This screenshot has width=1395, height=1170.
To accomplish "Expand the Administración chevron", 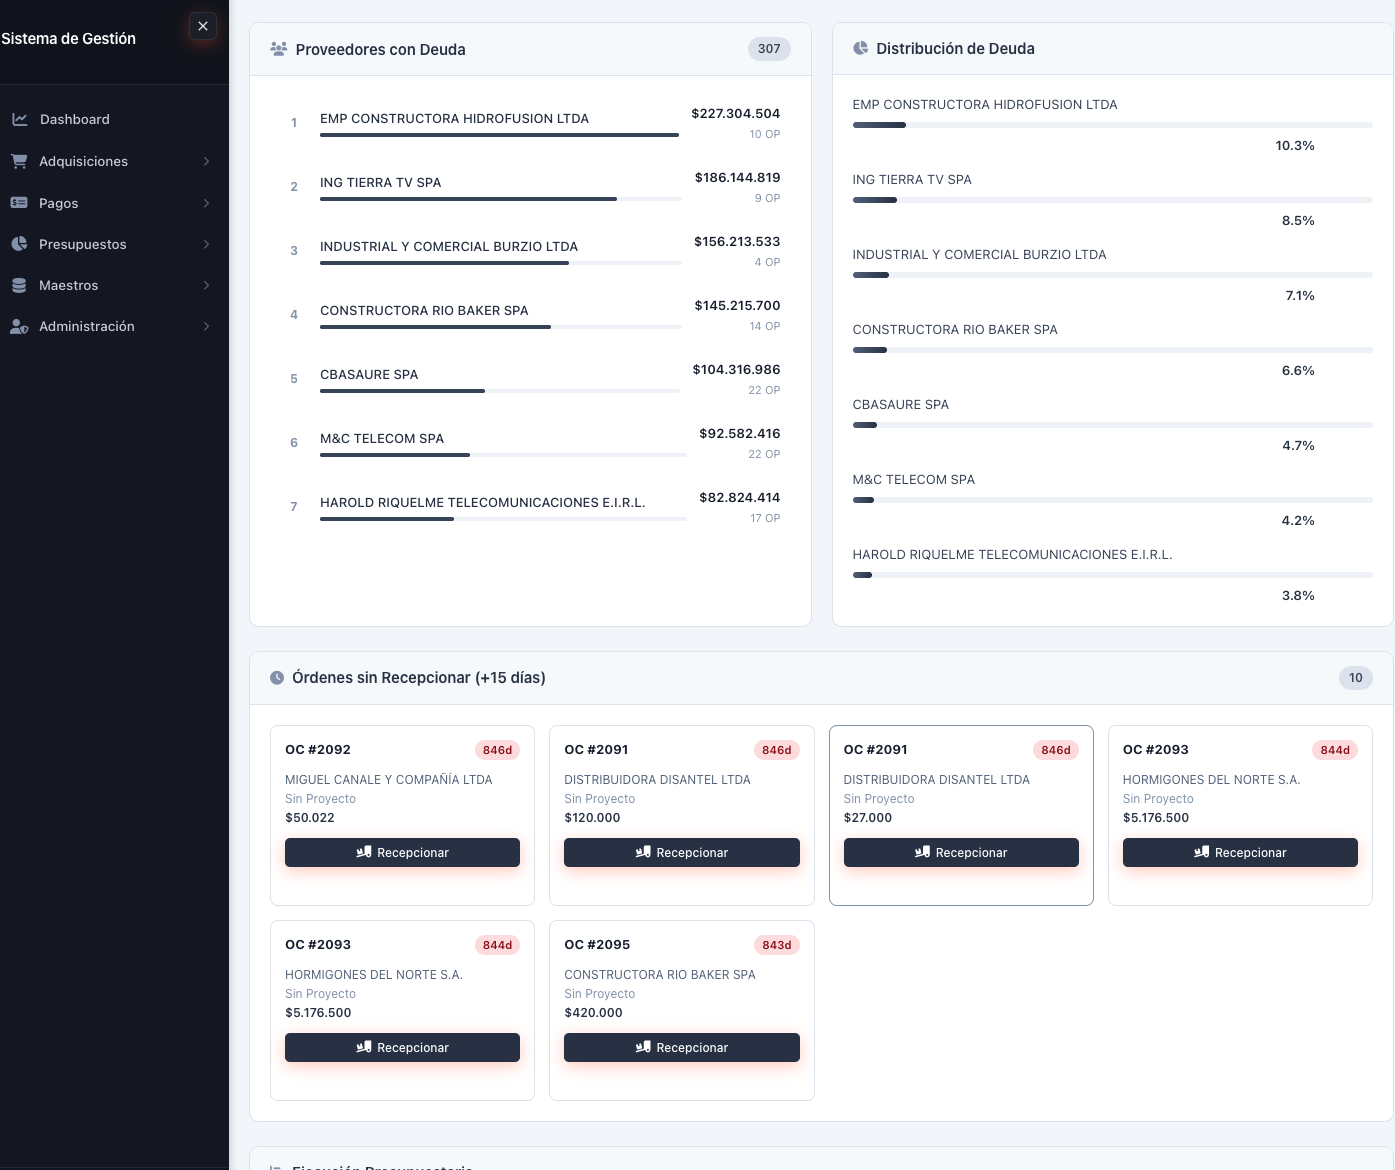I will 206,326.
